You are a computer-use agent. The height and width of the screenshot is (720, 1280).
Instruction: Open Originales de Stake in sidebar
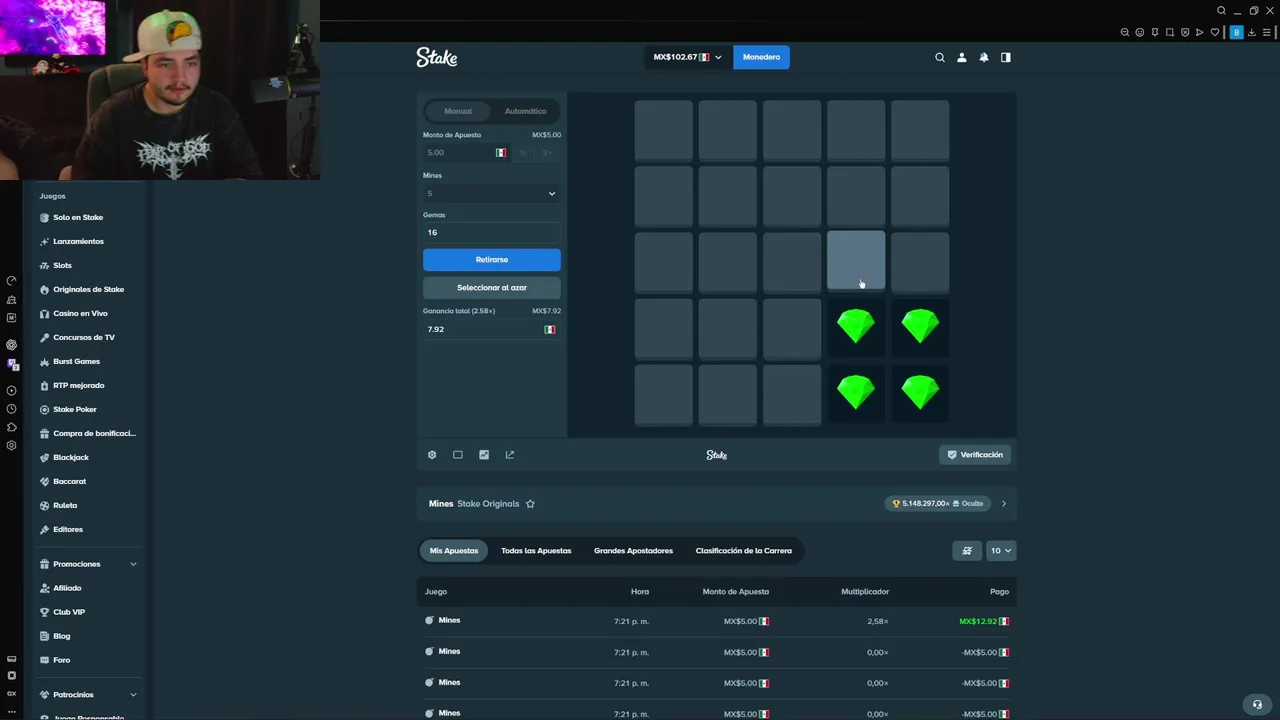tap(88, 289)
